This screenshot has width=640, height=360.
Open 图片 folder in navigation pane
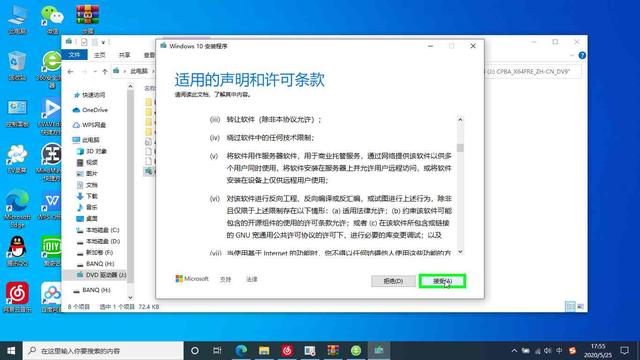coord(92,173)
